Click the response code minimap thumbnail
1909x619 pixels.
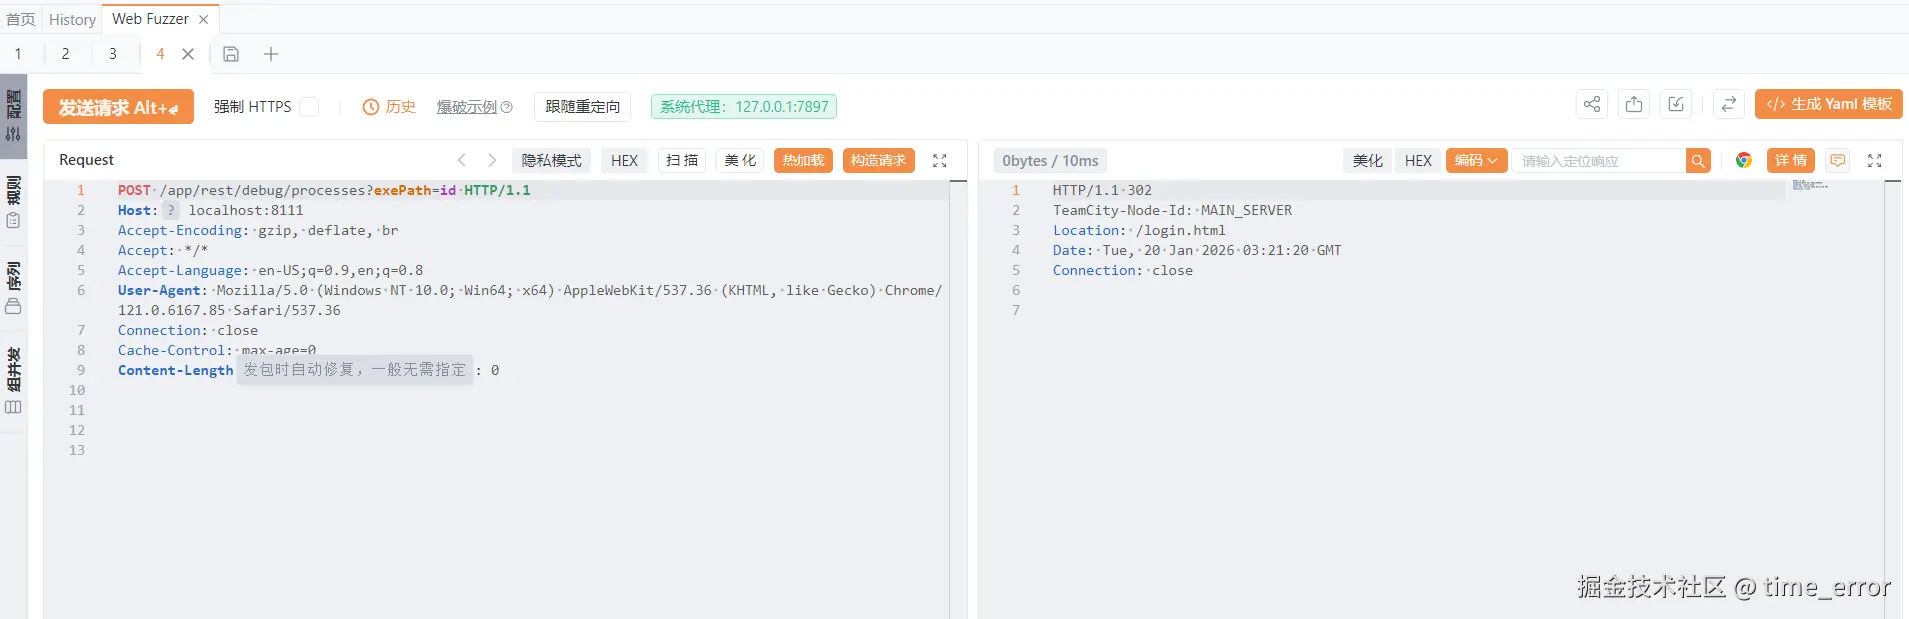coord(1810,186)
